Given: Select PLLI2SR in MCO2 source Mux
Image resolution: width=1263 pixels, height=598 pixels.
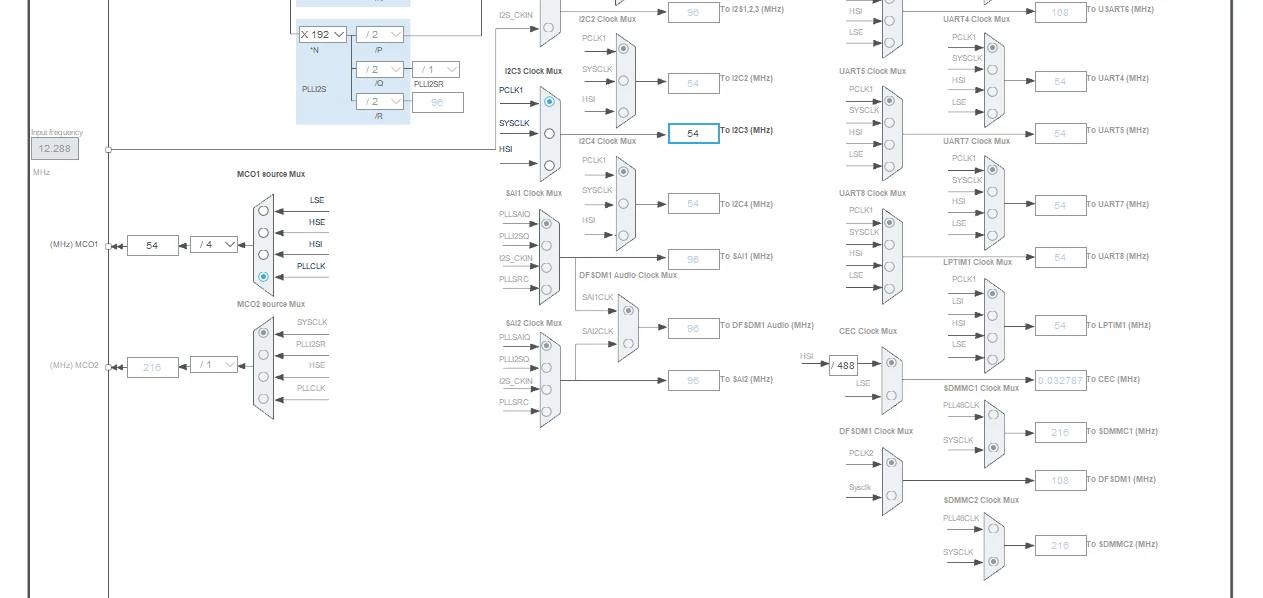Looking at the screenshot, I should pyautogui.click(x=264, y=355).
